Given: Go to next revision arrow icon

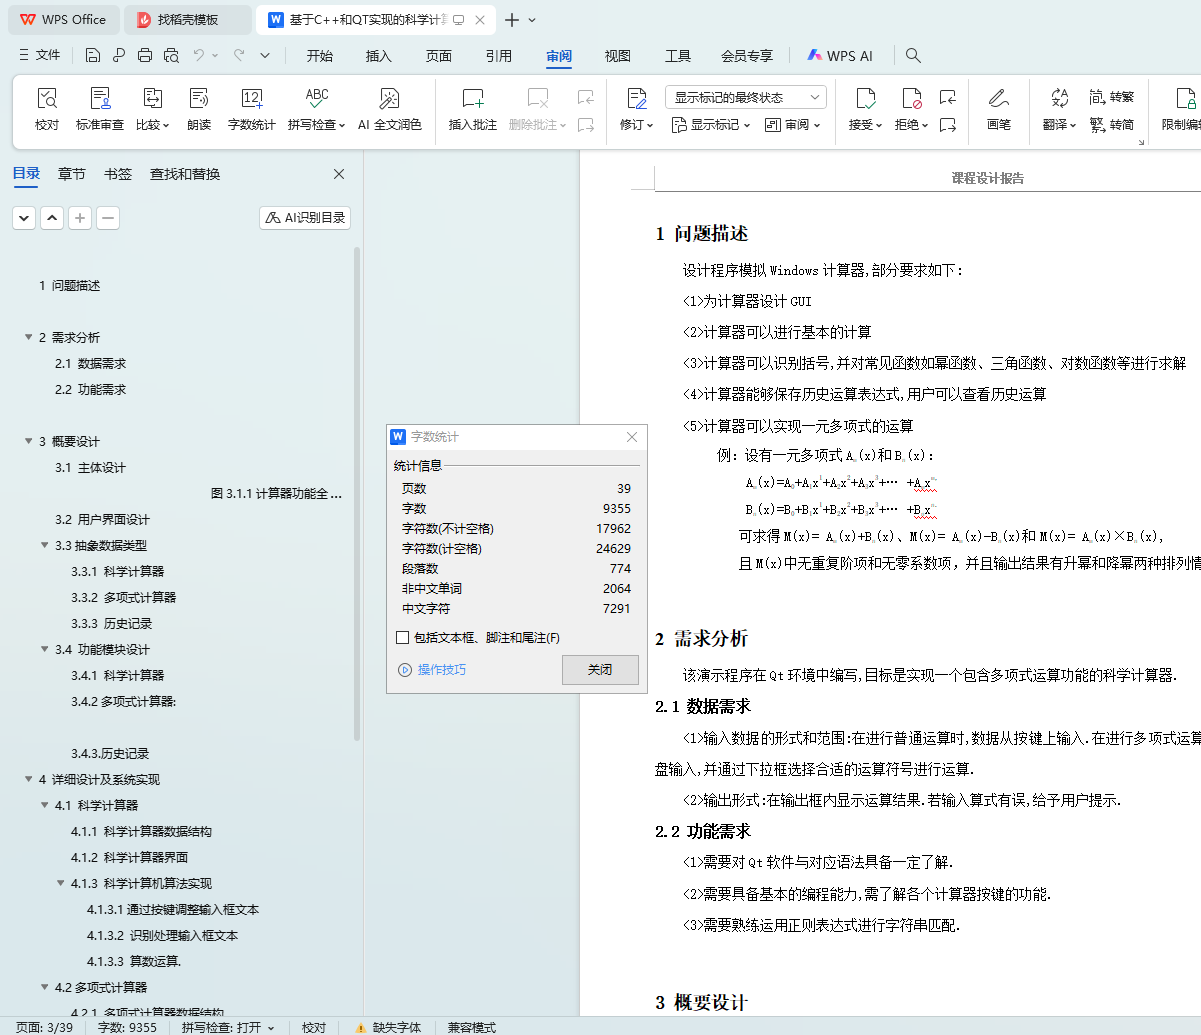Looking at the screenshot, I should click(x=948, y=125).
